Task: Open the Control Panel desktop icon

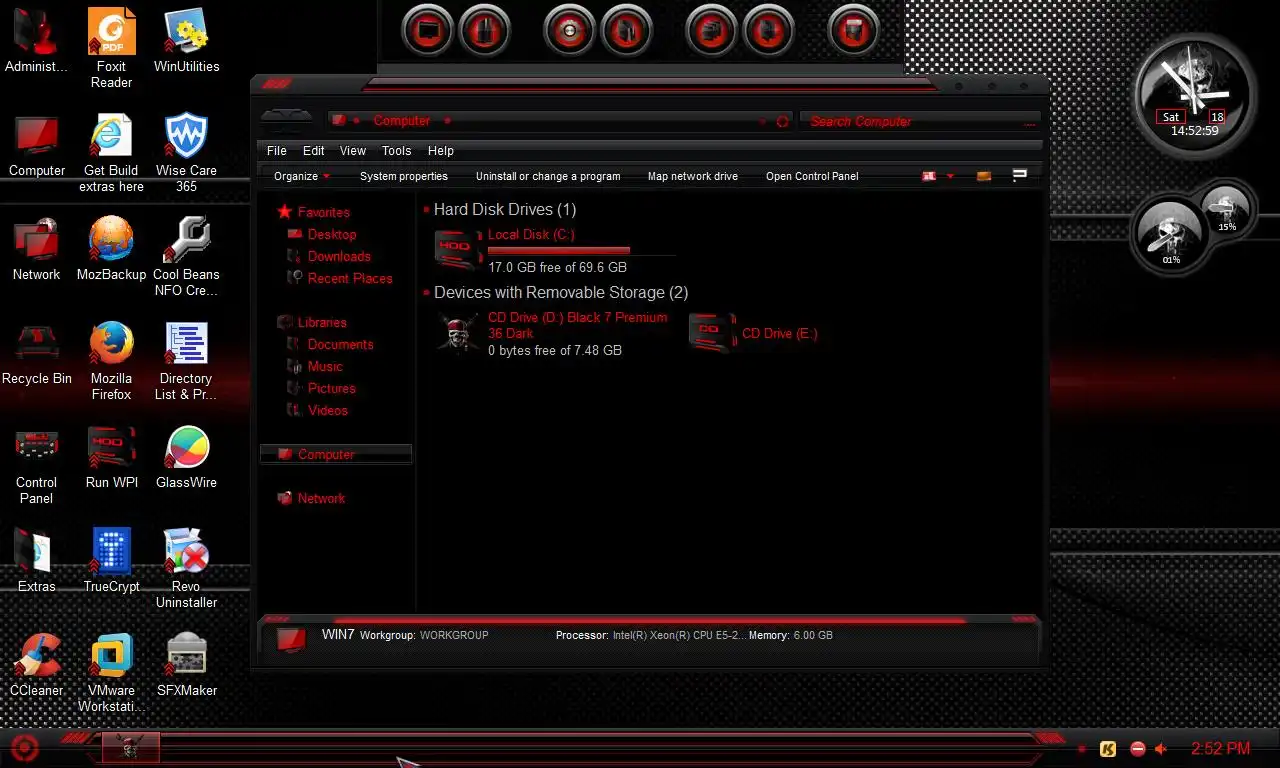Action: click(37, 465)
